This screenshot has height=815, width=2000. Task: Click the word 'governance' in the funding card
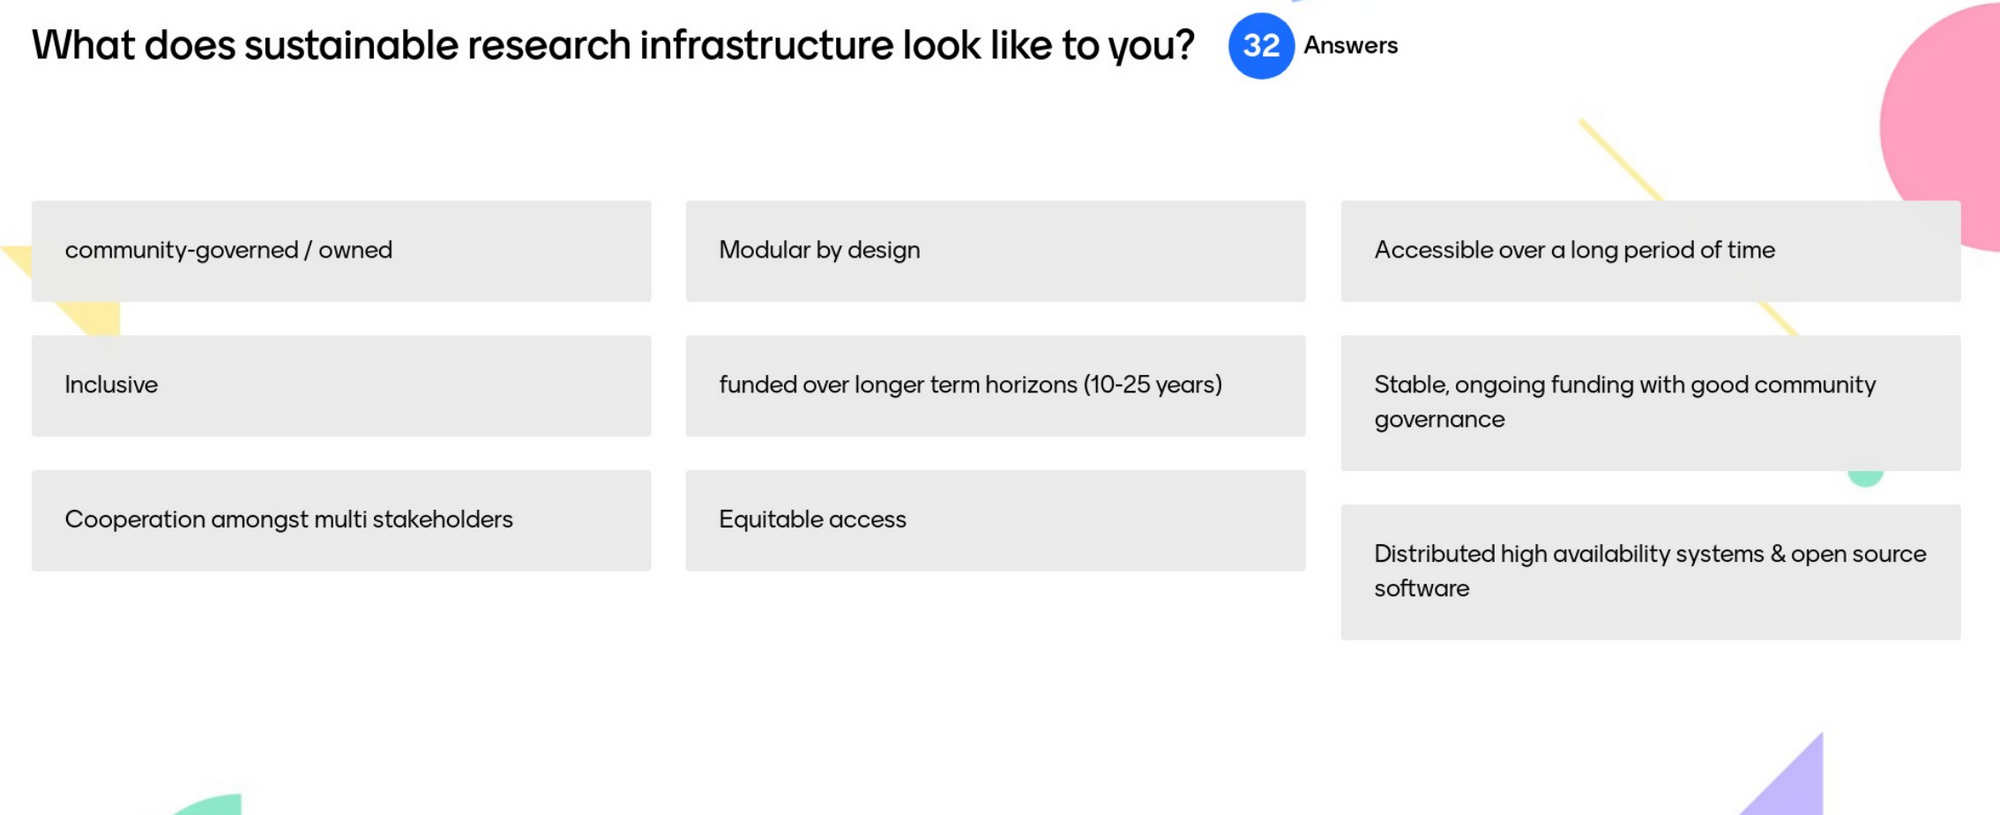point(1439,420)
